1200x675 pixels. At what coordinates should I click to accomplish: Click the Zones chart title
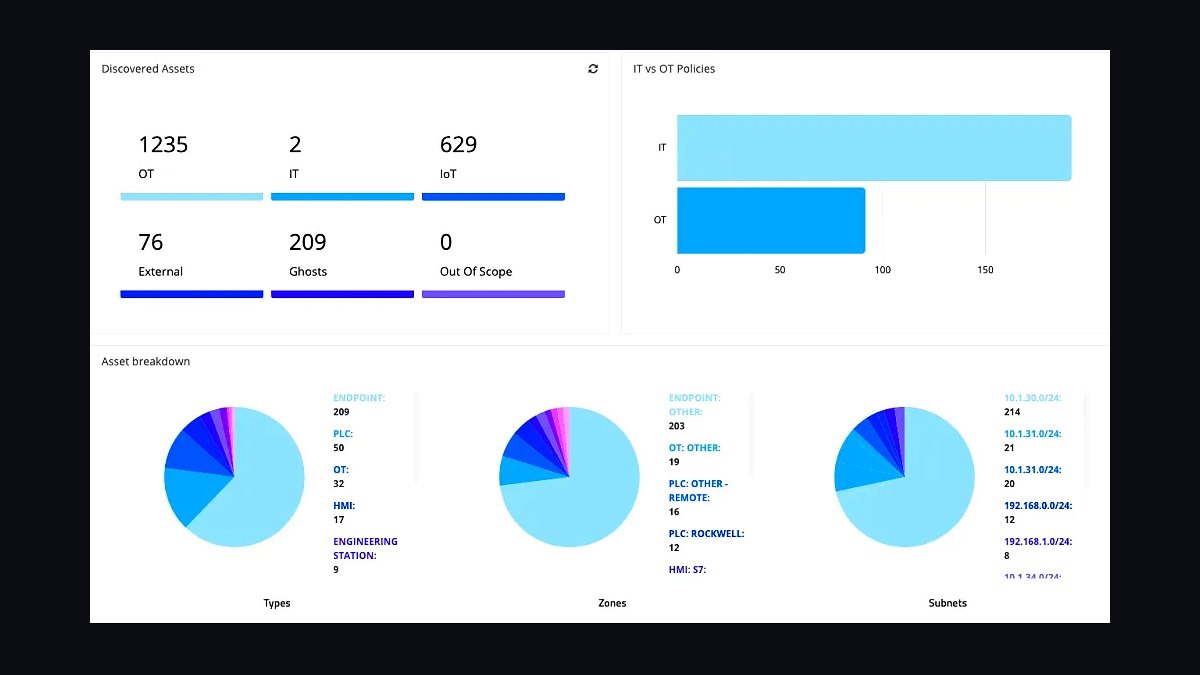pos(612,603)
